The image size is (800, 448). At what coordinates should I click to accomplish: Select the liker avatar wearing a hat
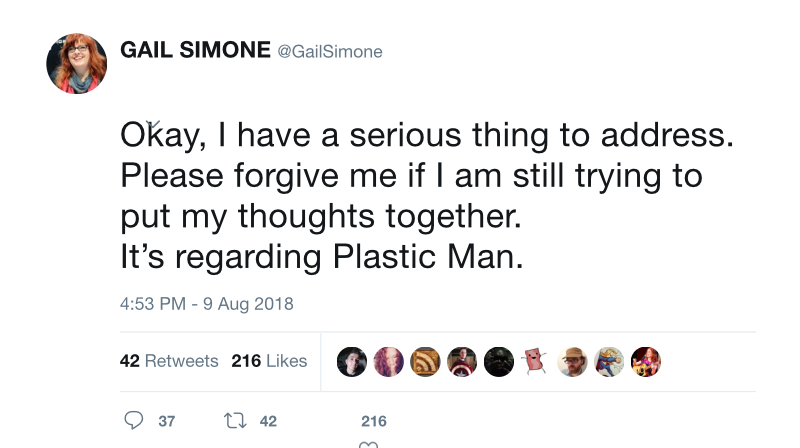pos(572,362)
